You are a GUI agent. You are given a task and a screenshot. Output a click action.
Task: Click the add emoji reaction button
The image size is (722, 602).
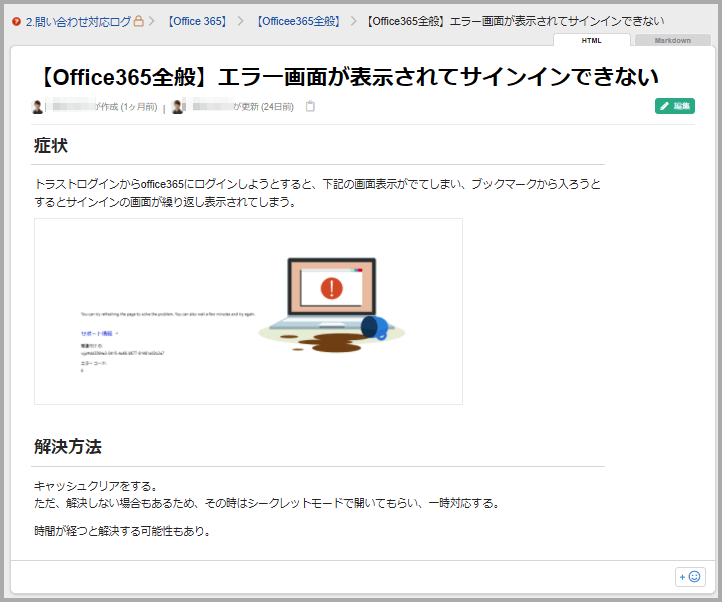tap(690, 577)
